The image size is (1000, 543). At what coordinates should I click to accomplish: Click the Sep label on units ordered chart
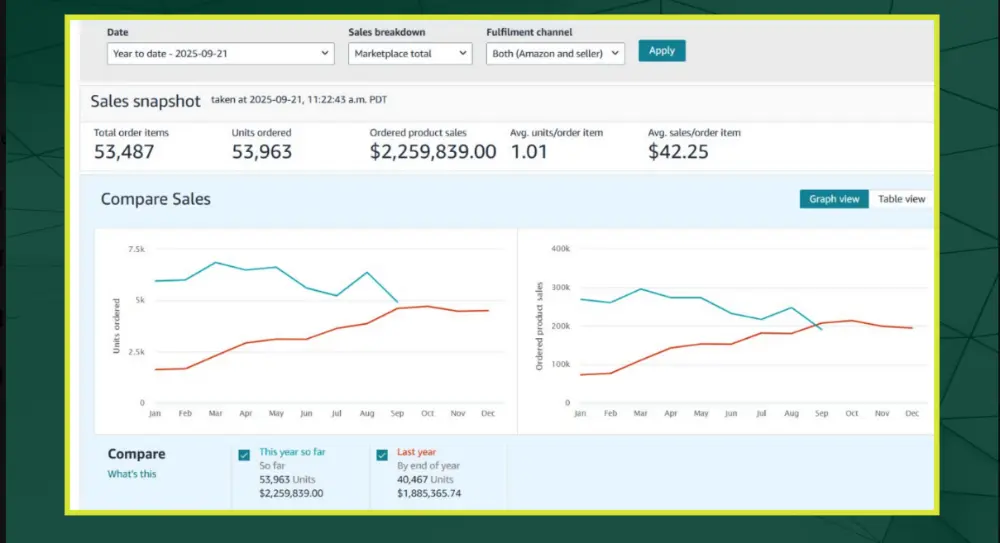[397, 413]
